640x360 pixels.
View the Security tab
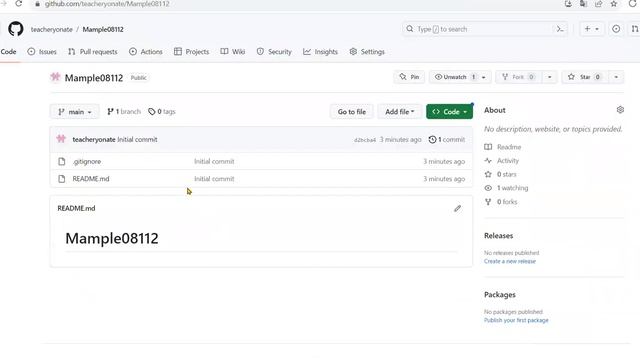[274, 52]
